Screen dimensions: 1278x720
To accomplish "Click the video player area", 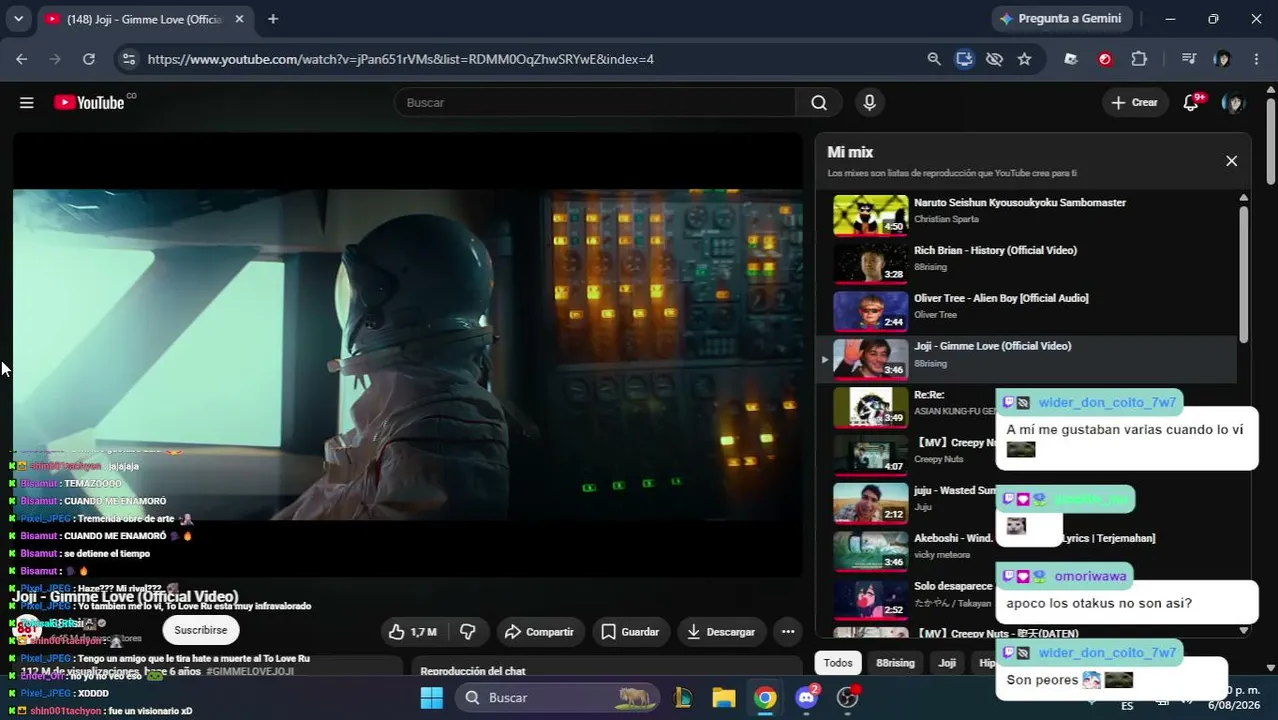I will tap(407, 355).
